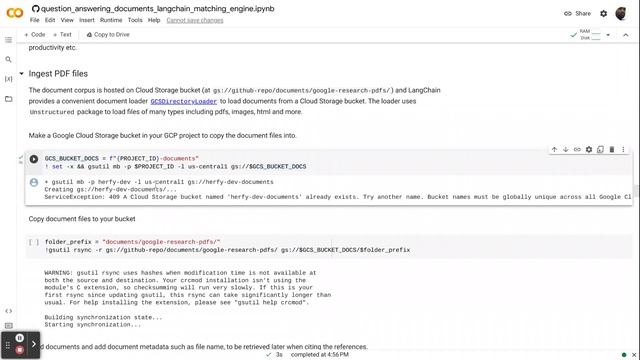Open cell settings gear icon
The width and height of the screenshot is (640, 360).
point(589,149)
